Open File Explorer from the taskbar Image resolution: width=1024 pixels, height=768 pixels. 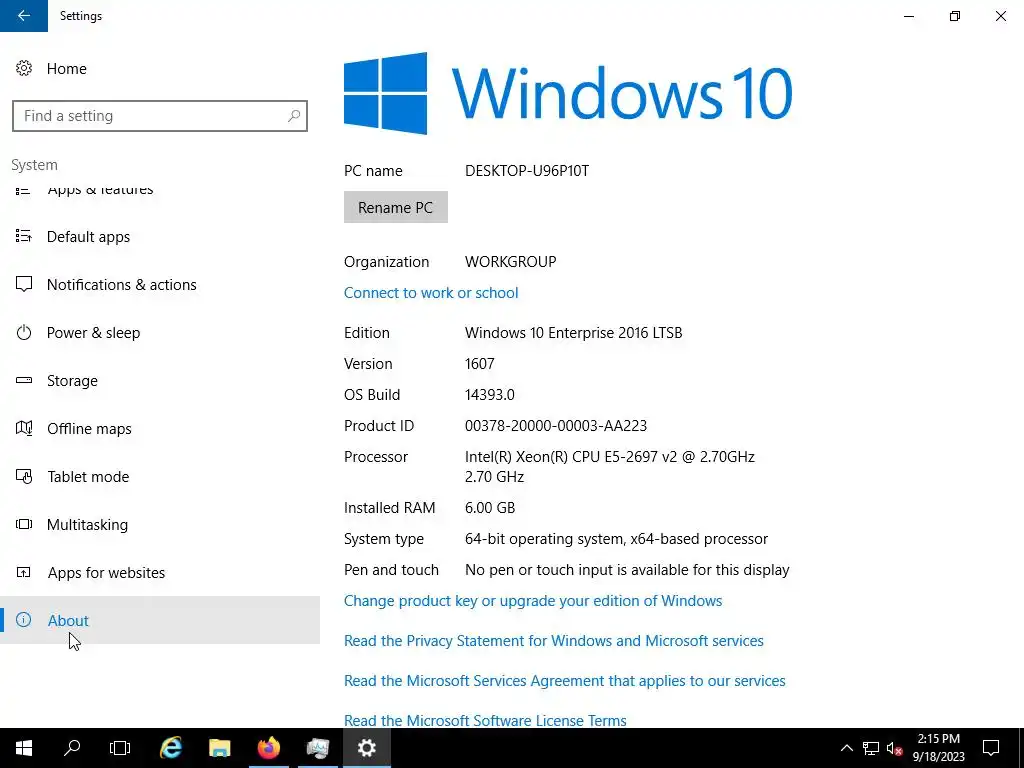coord(219,748)
